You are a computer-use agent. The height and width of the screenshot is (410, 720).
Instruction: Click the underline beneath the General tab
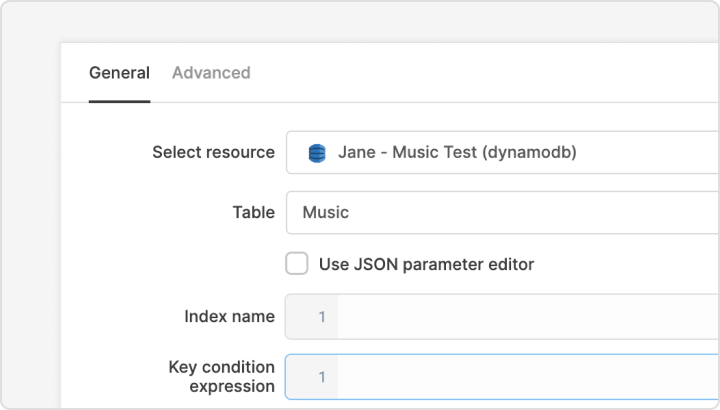(x=119, y=101)
